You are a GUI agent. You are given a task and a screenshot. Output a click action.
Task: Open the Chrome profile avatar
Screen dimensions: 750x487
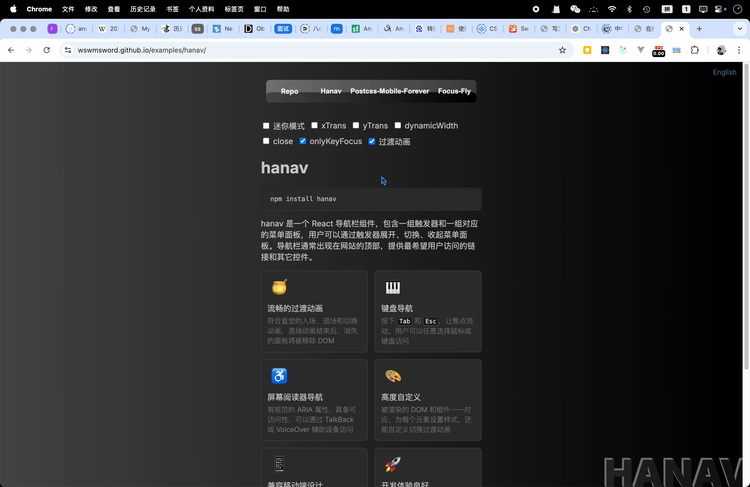point(721,50)
